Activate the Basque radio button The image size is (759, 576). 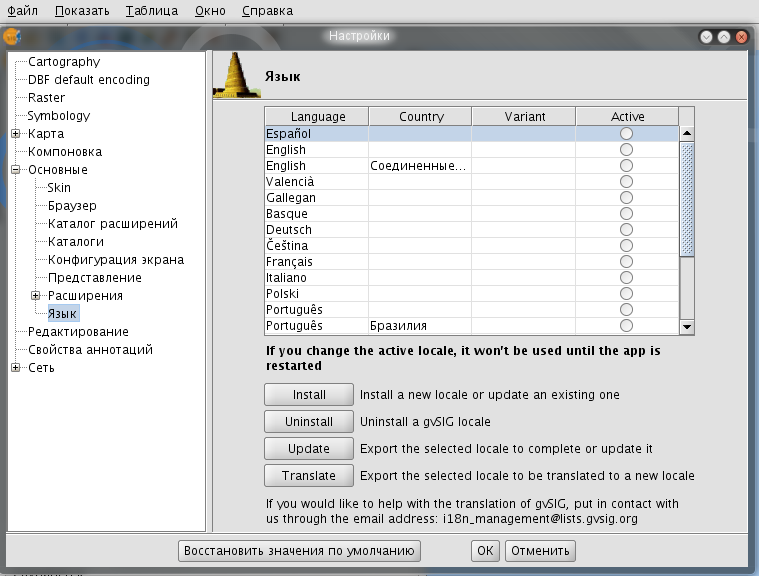(x=626, y=213)
